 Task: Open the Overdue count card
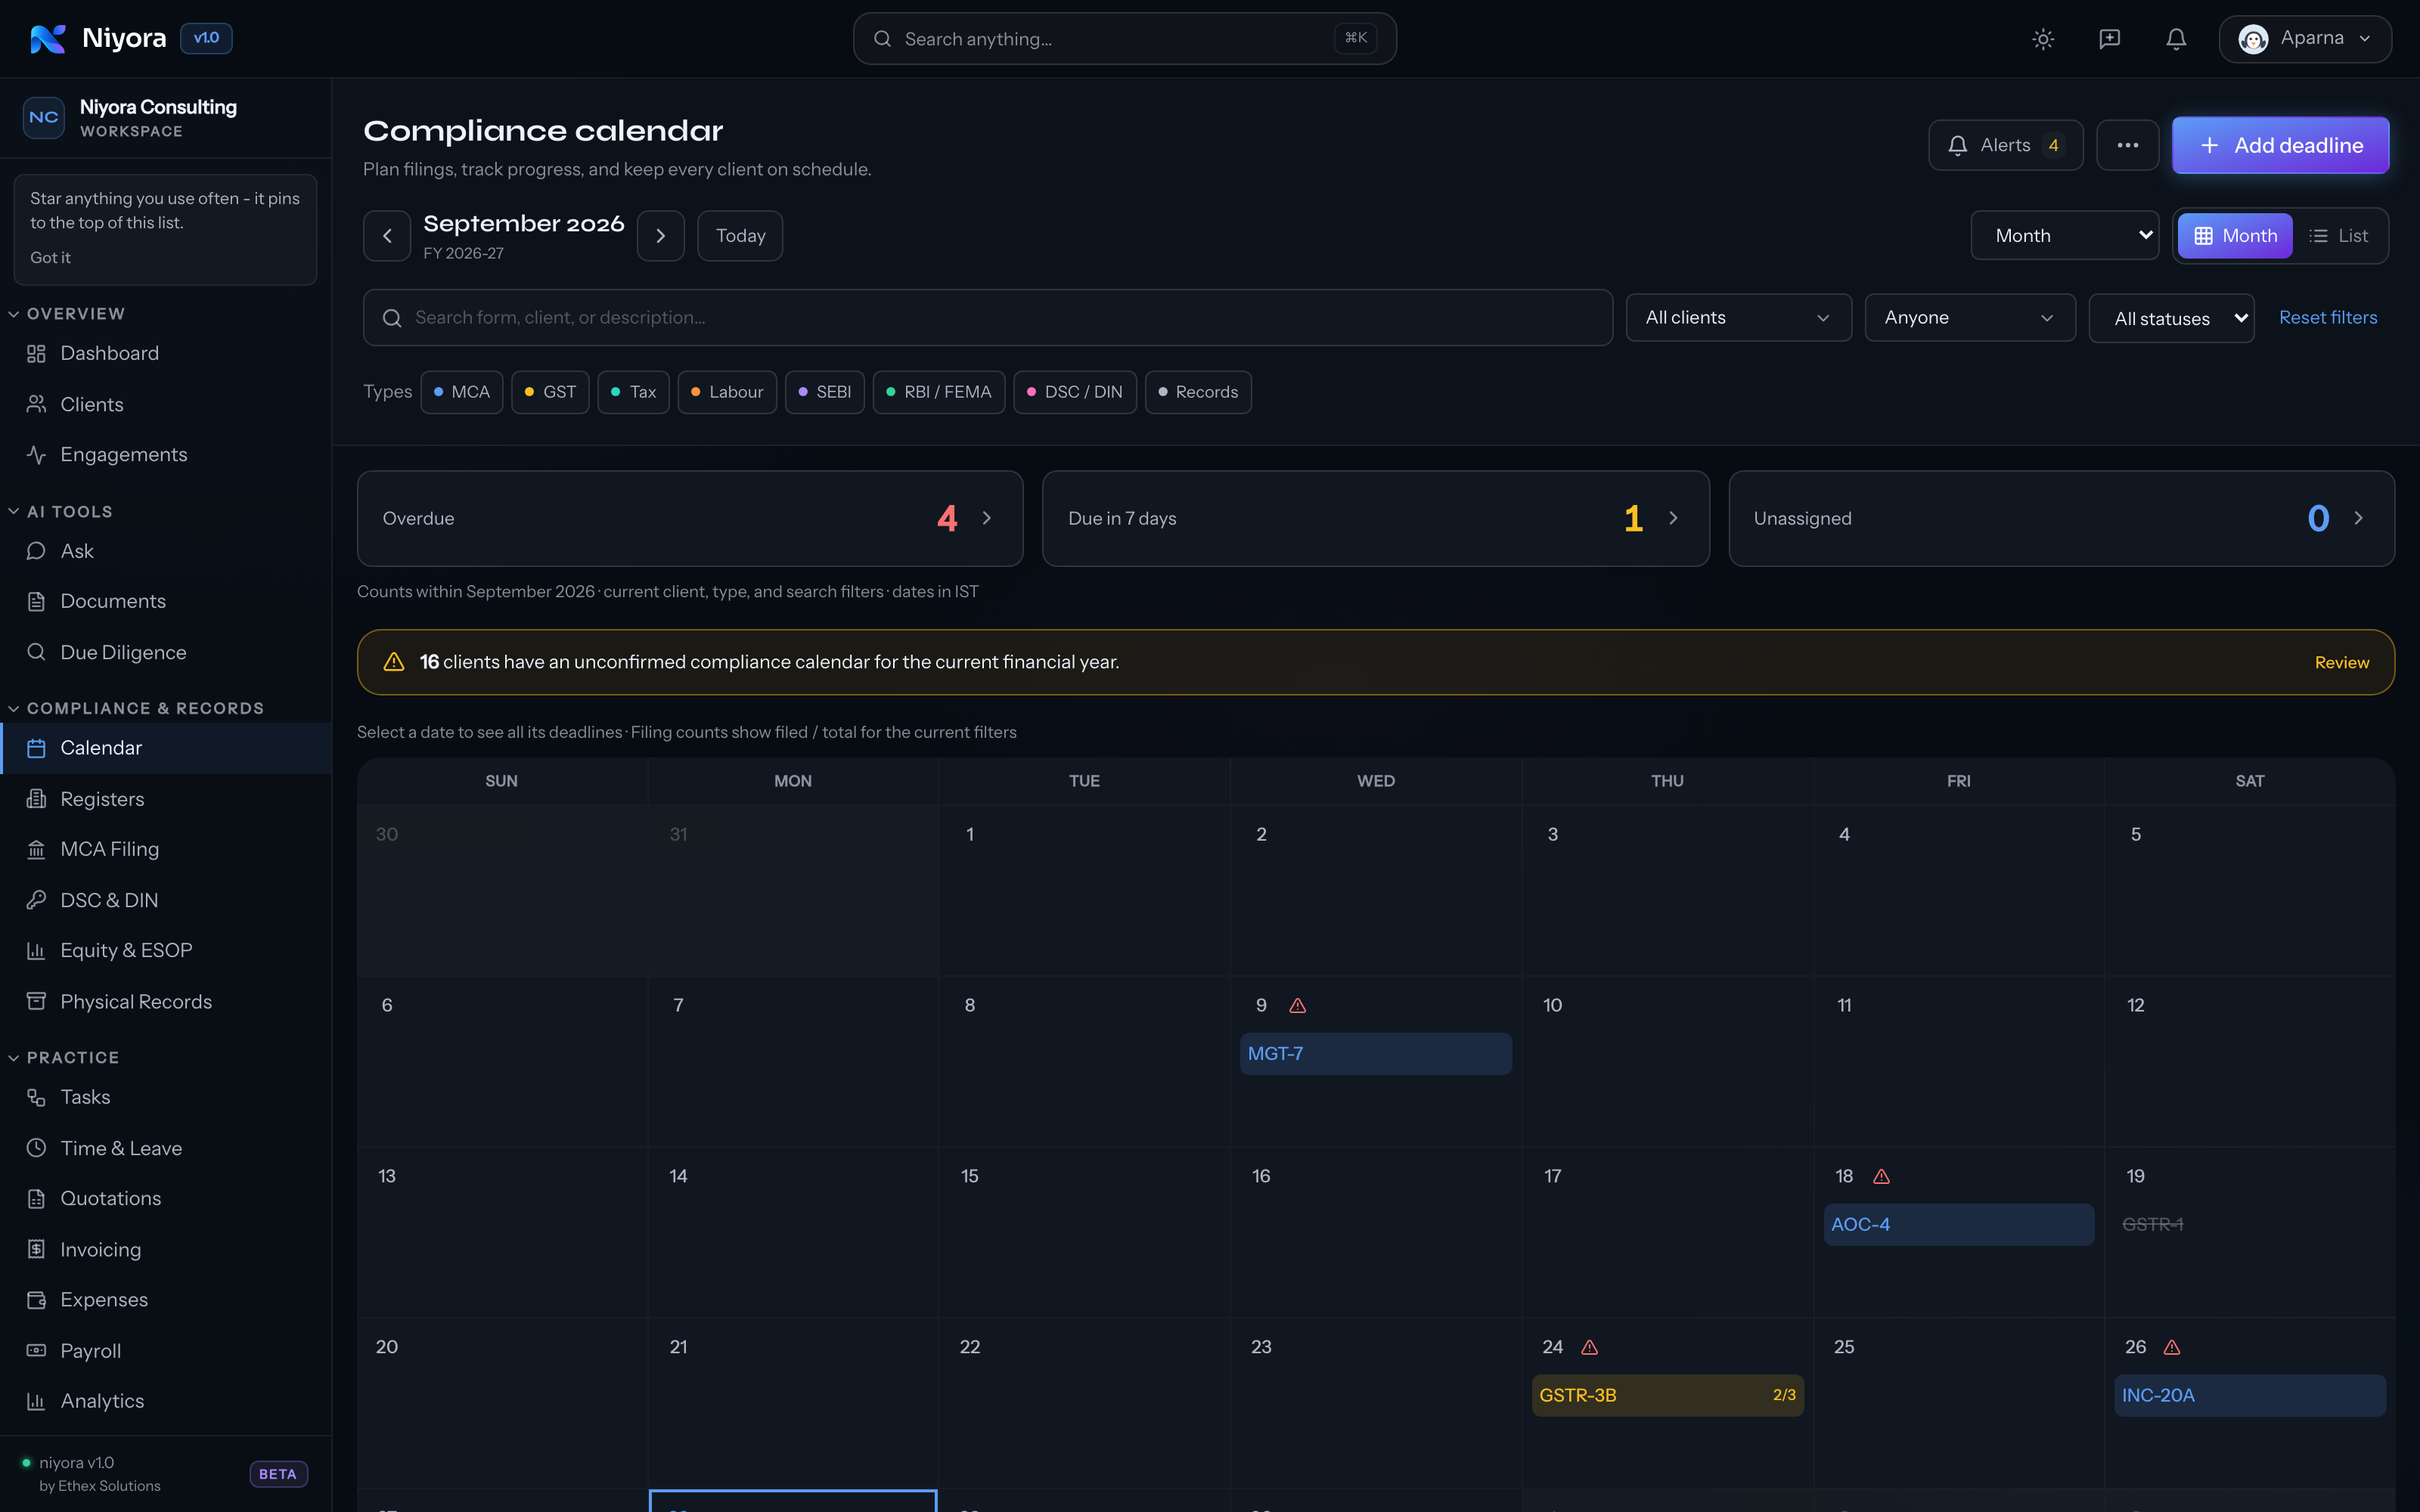690,518
